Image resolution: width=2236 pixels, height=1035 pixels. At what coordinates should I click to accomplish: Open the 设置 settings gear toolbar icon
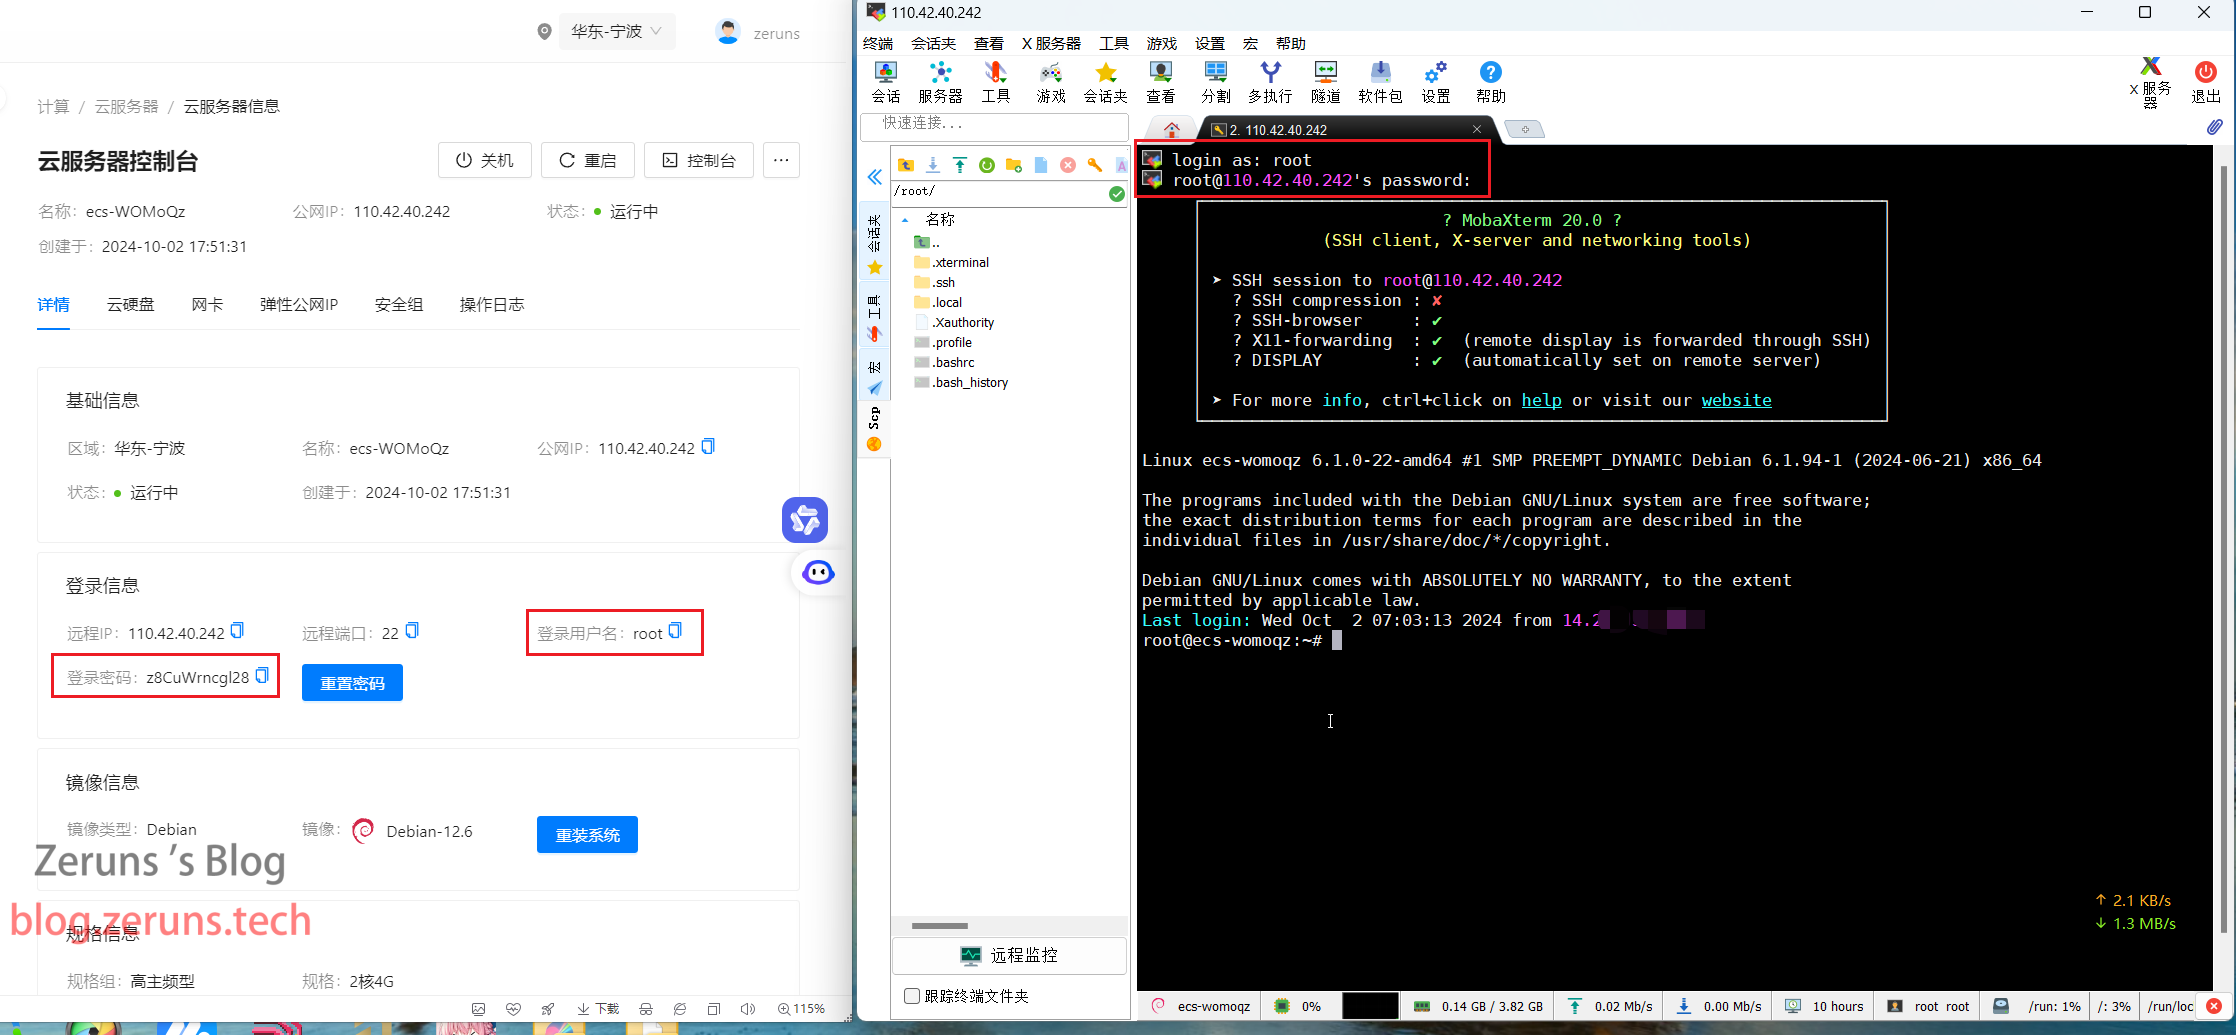(1436, 82)
